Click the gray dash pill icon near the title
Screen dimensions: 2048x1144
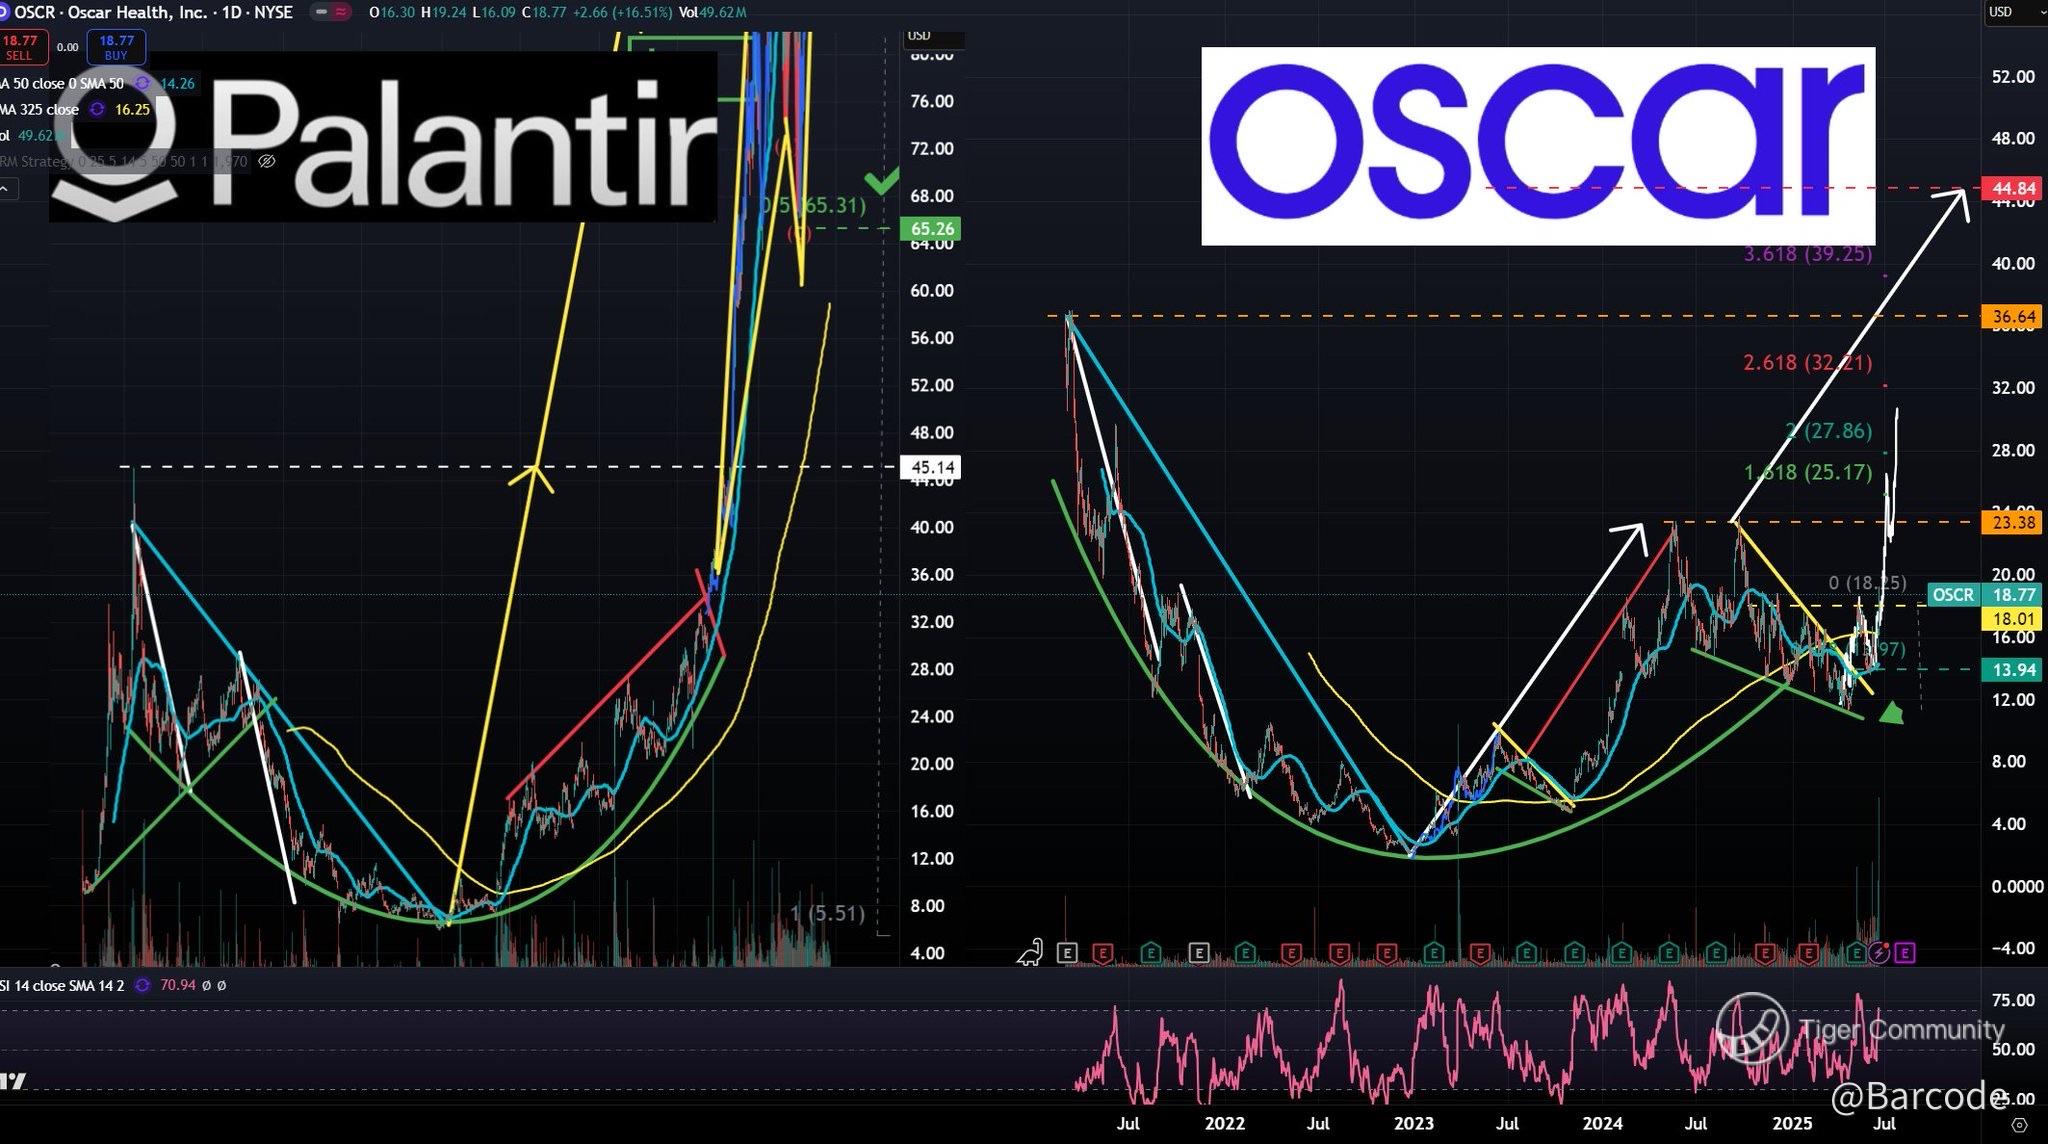point(321,13)
